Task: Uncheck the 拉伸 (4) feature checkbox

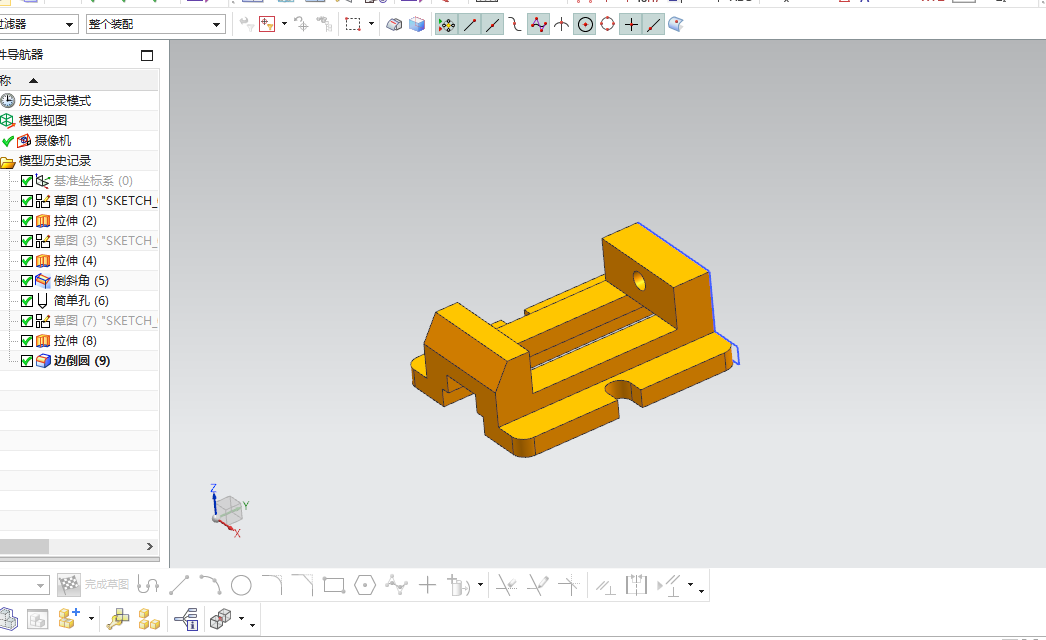Action: click(x=27, y=261)
